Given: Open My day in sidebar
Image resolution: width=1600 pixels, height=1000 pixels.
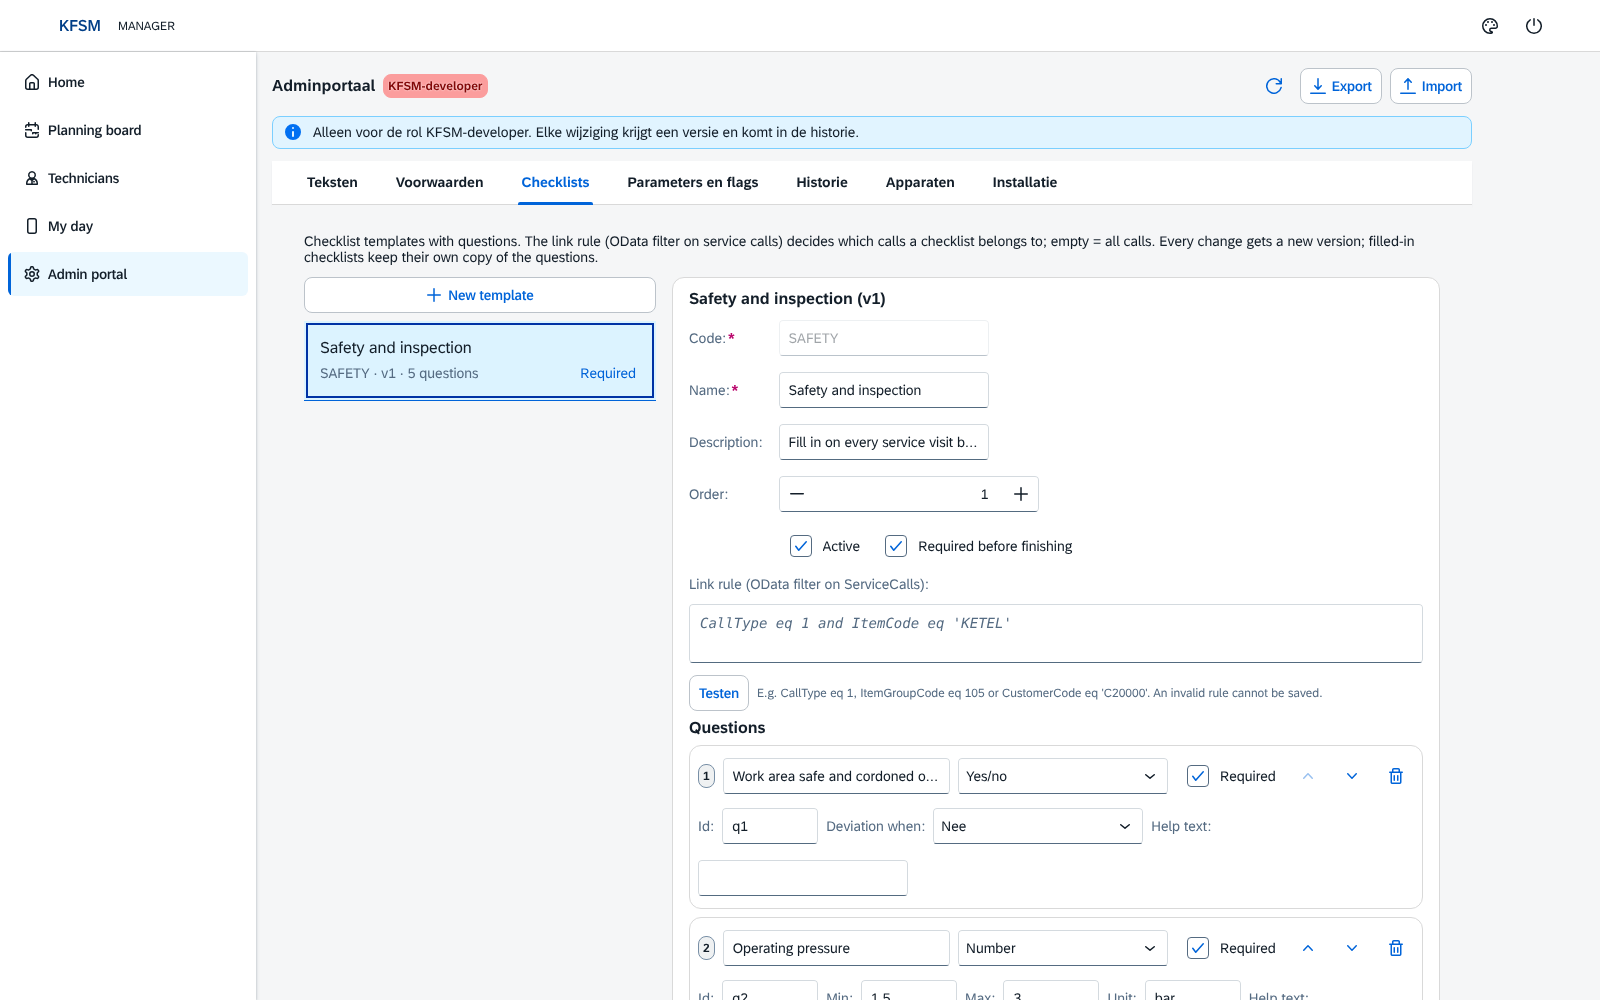Looking at the screenshot, I should pos(128,226).
